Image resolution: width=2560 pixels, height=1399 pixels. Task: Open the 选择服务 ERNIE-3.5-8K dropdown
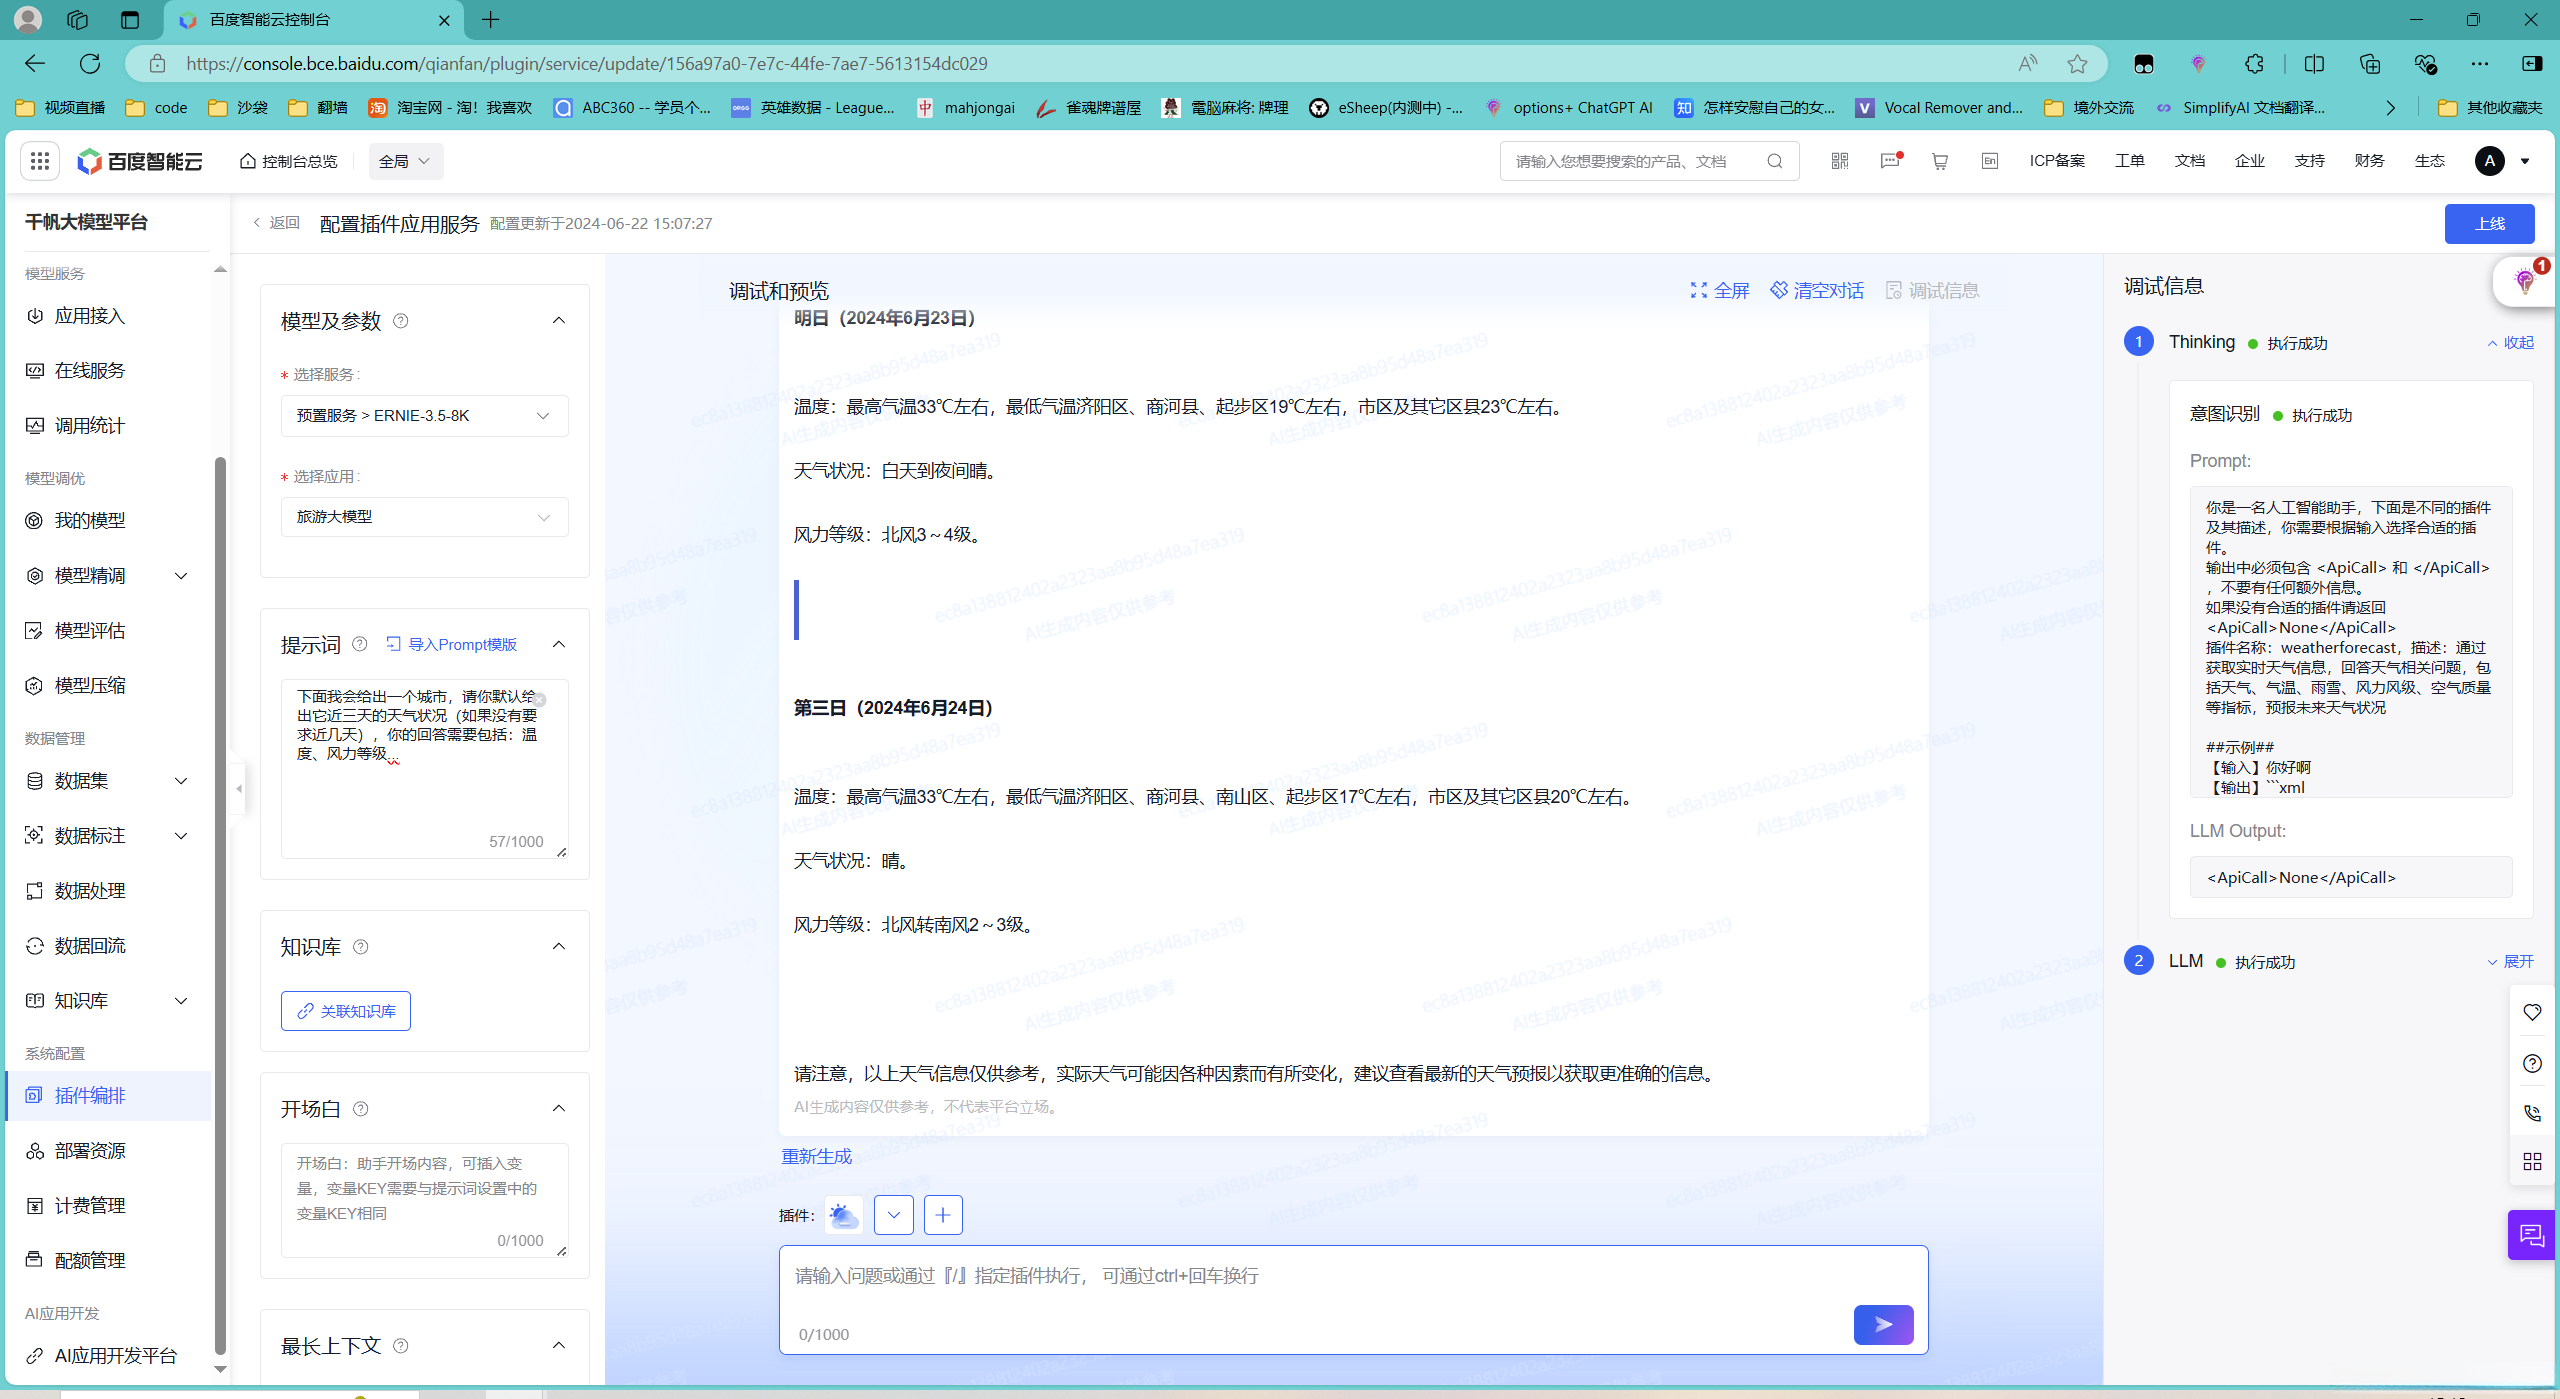424,416
